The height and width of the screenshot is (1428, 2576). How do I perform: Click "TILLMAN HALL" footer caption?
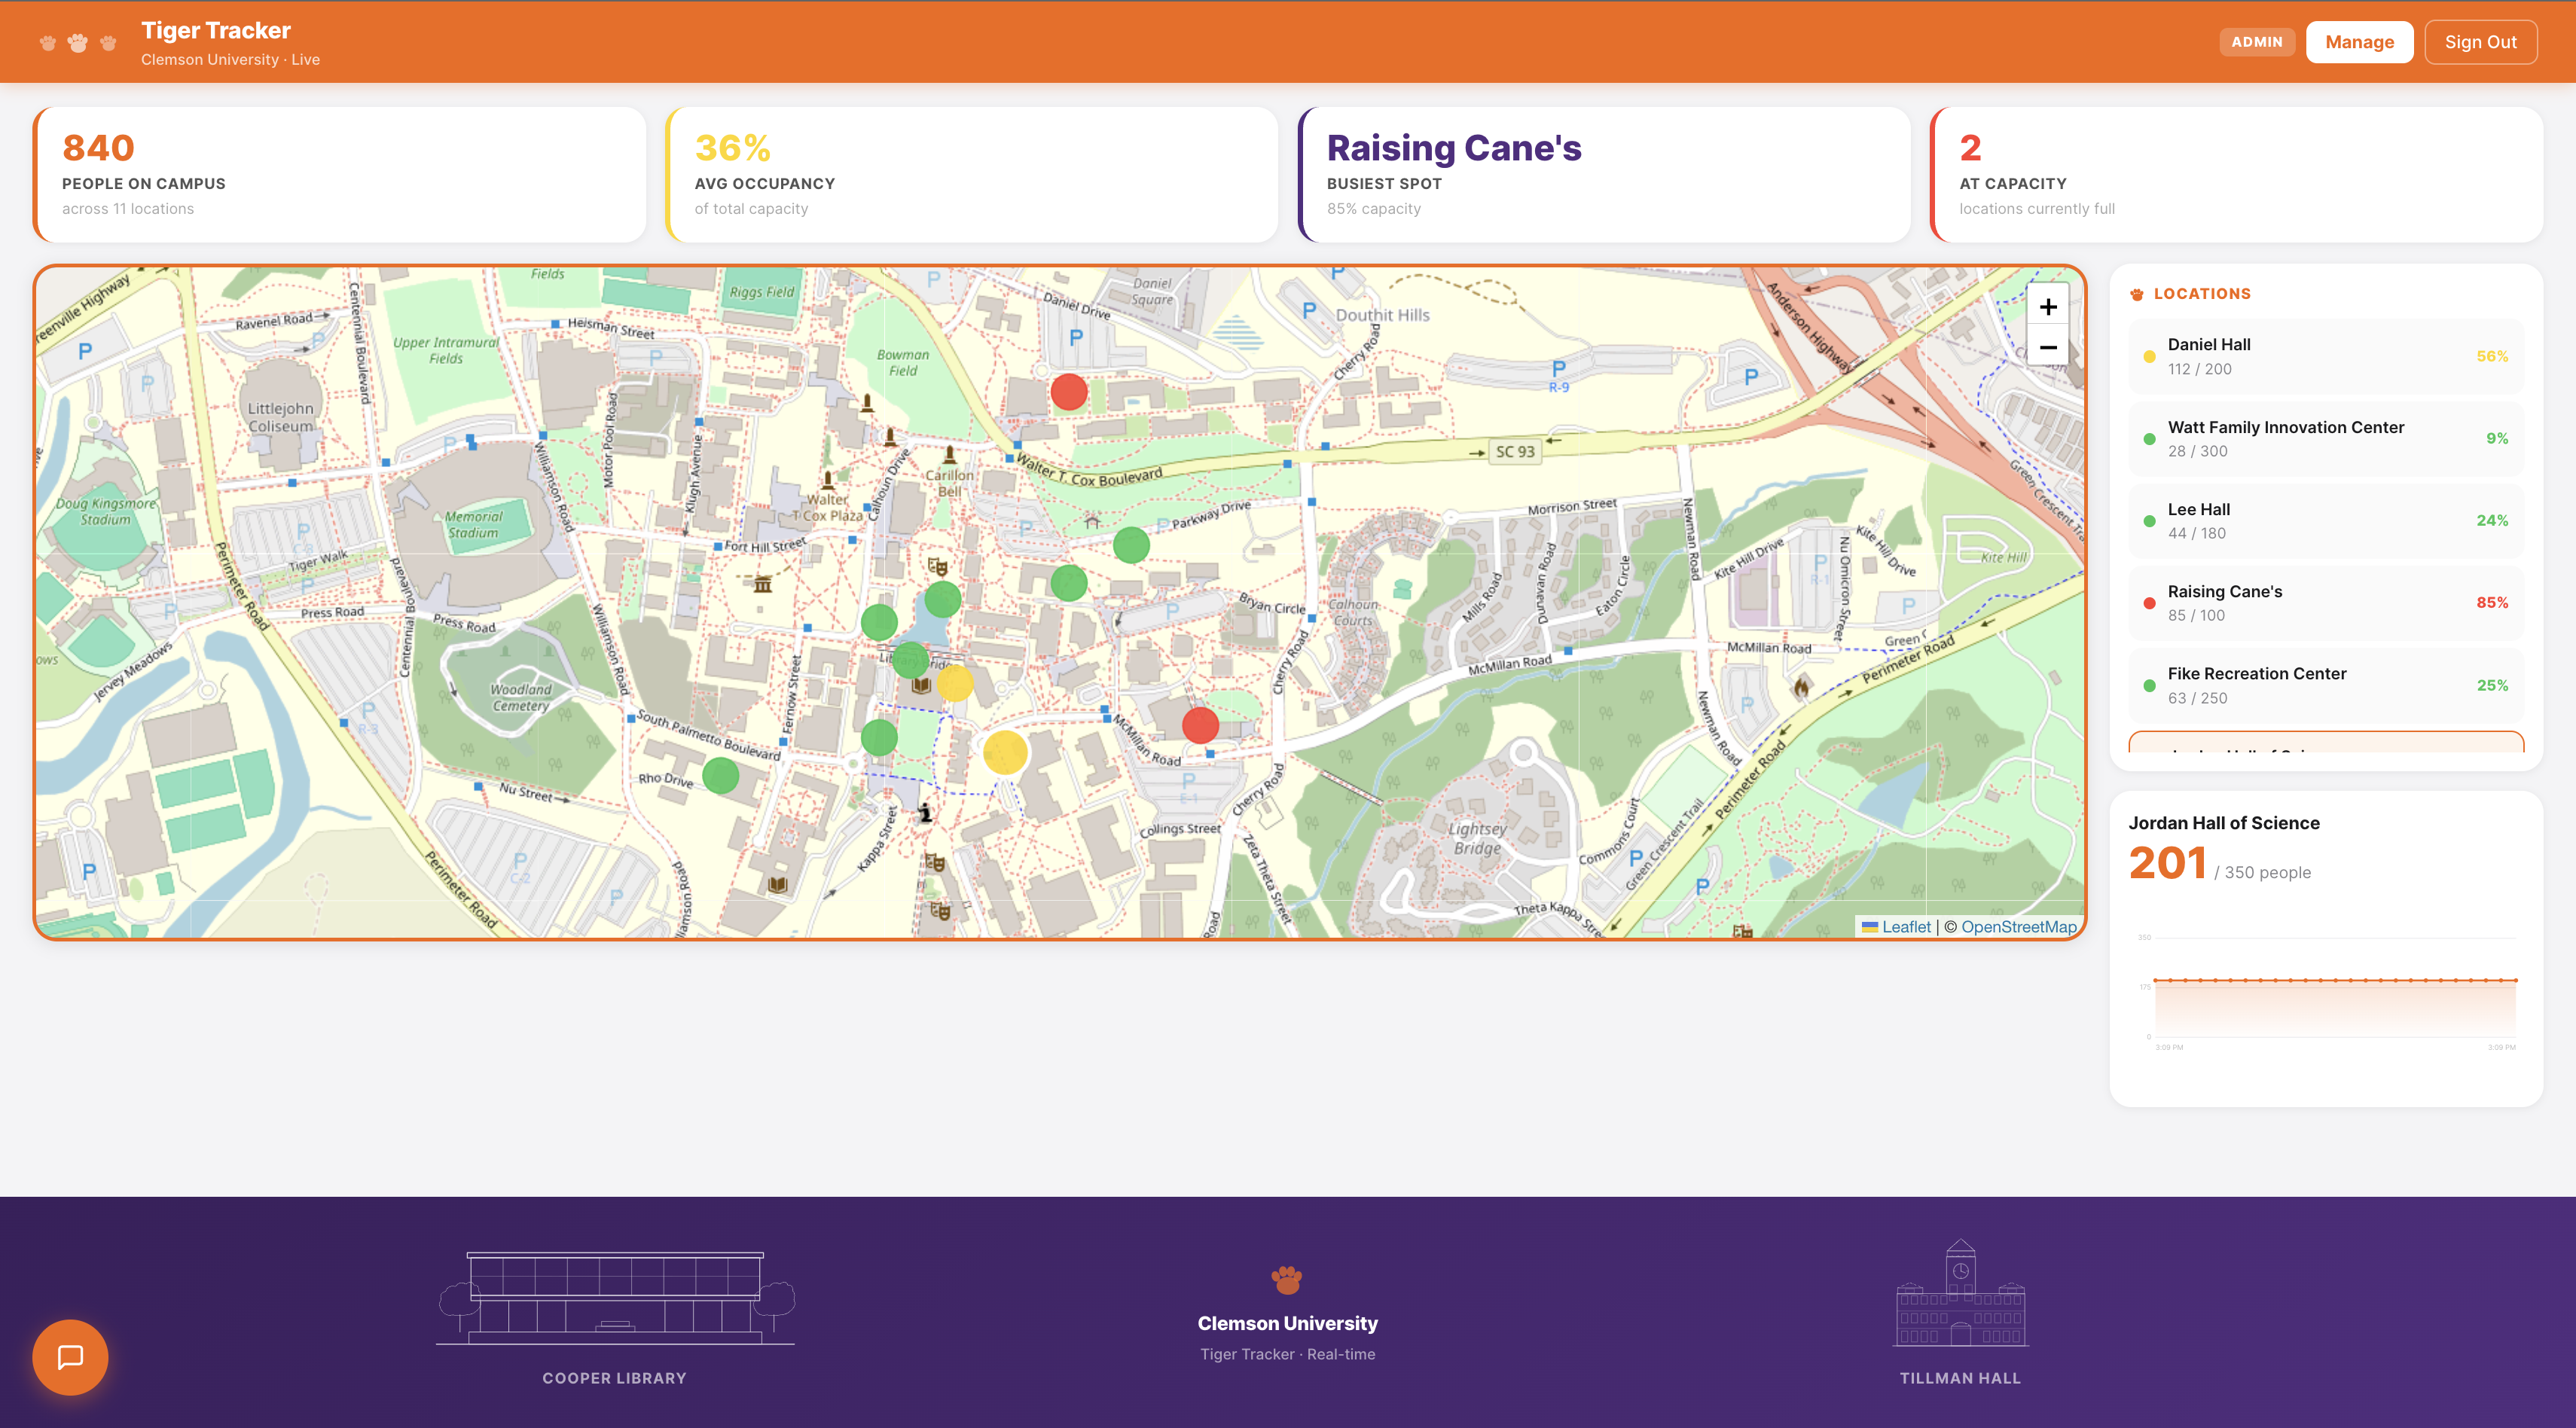(1960, 1378)
